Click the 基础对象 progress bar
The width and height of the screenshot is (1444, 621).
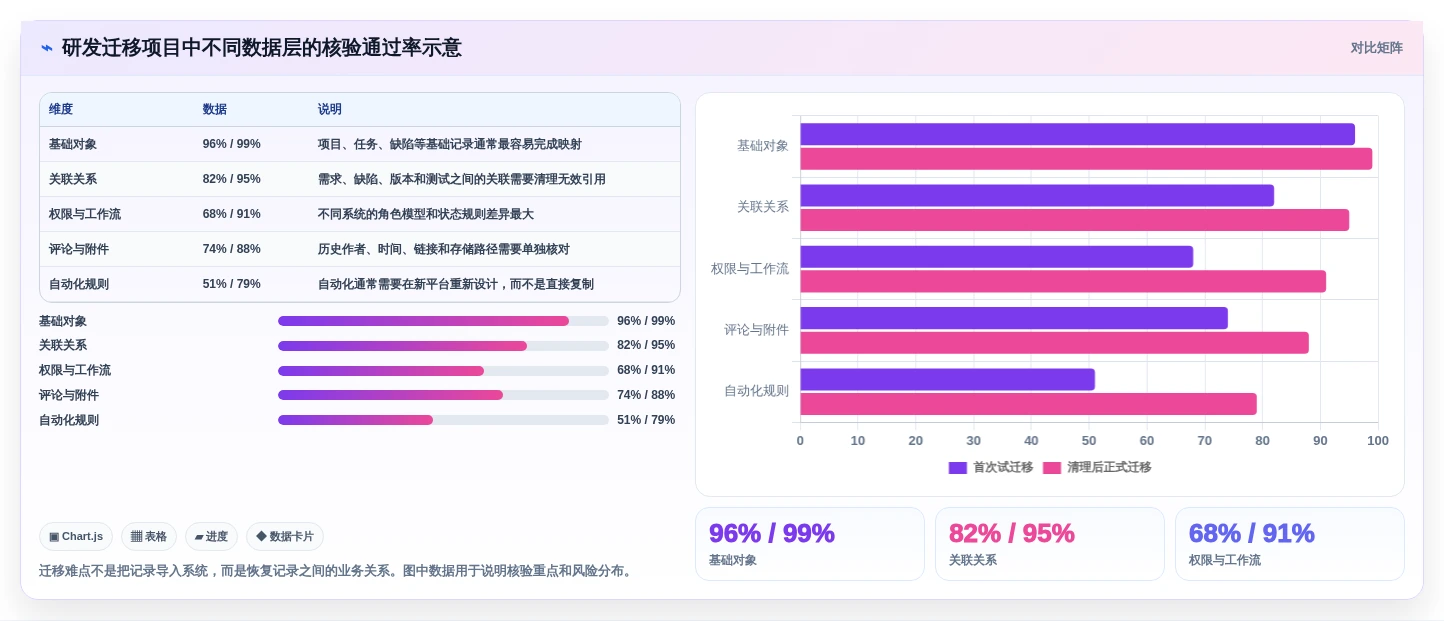click(x=443, y=321)
